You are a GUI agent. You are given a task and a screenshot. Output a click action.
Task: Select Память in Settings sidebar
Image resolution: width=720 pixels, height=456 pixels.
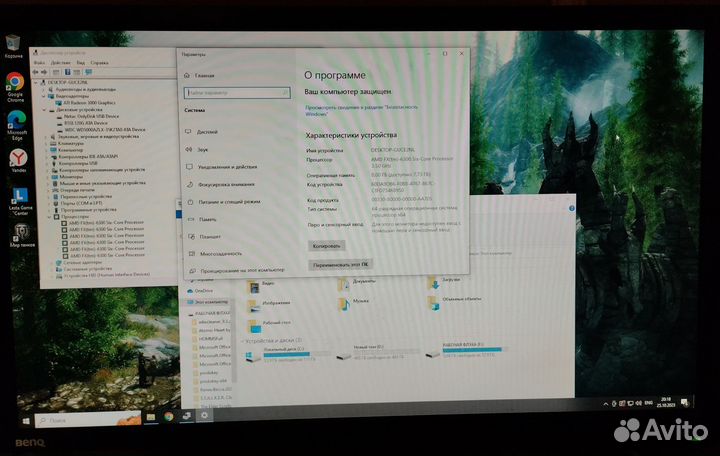click(208, 220)
